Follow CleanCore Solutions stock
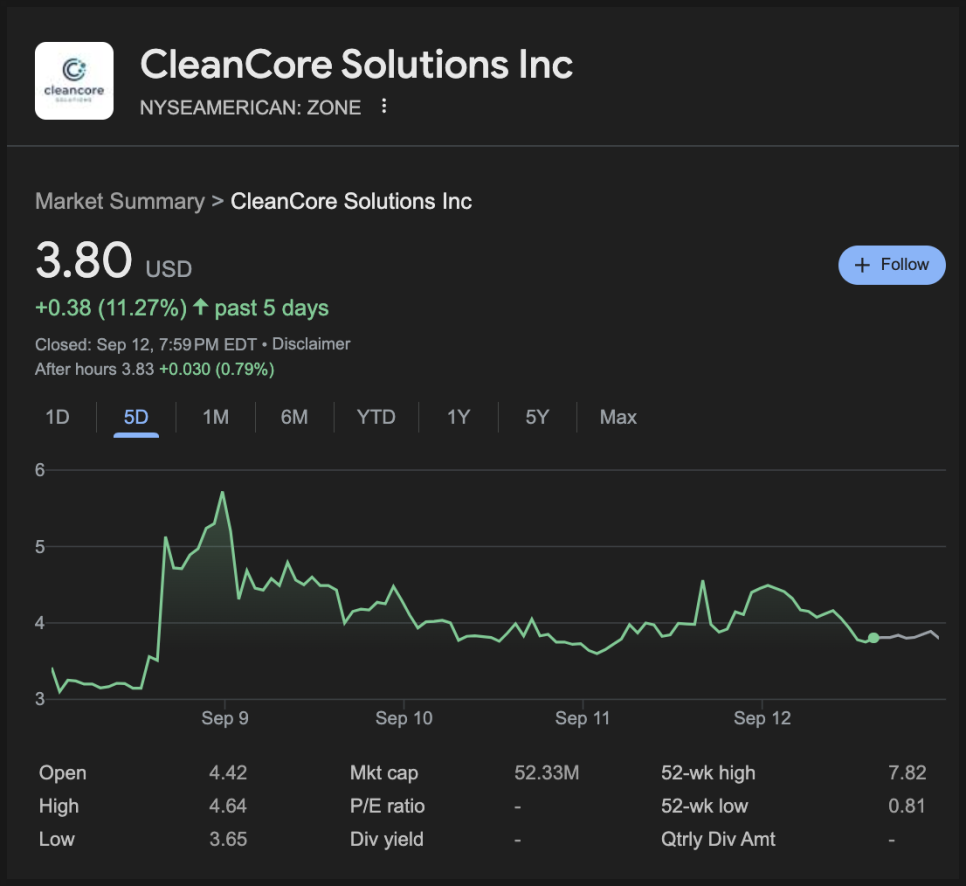Viewport: 966px width, 886px height. tap(891, 265)
